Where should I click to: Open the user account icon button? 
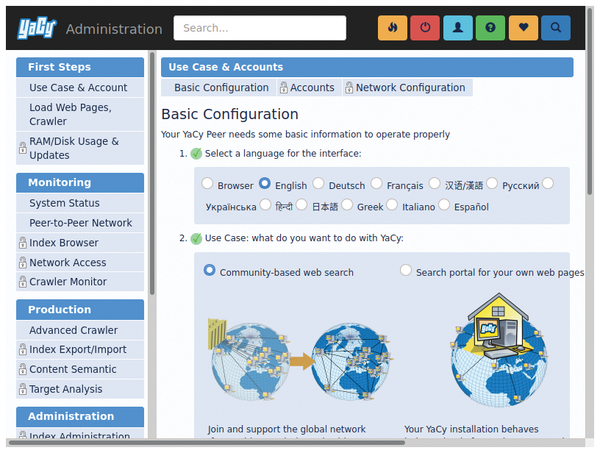[458, 28]
